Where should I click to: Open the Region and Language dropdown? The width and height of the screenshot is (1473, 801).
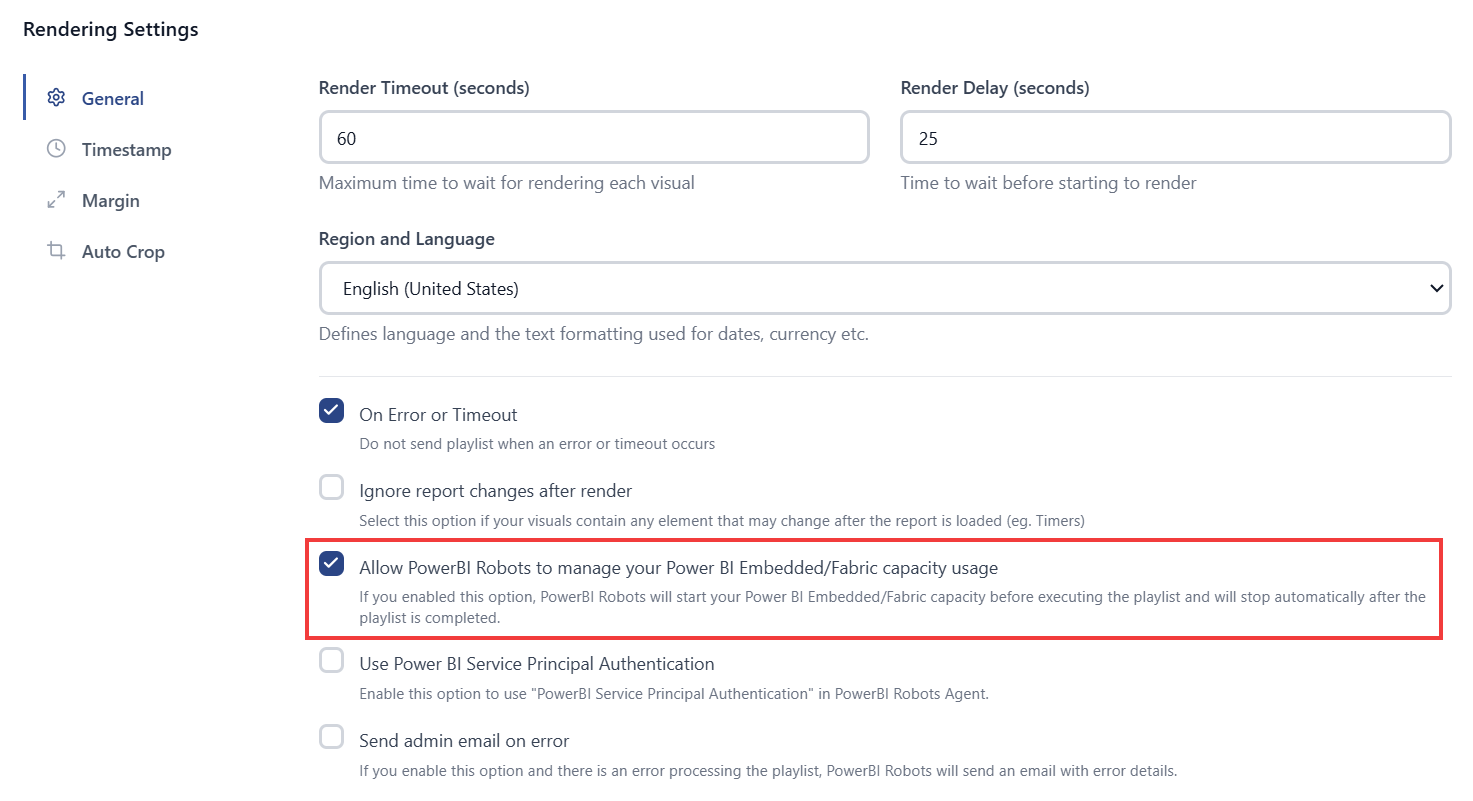[885, 288]
